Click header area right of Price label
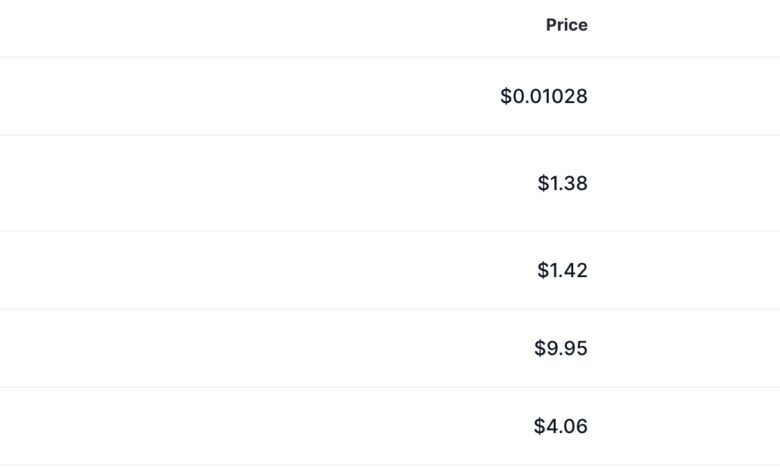Image resolution: width=780 pixels, height=470 pixels. click(x=690, y=25)
